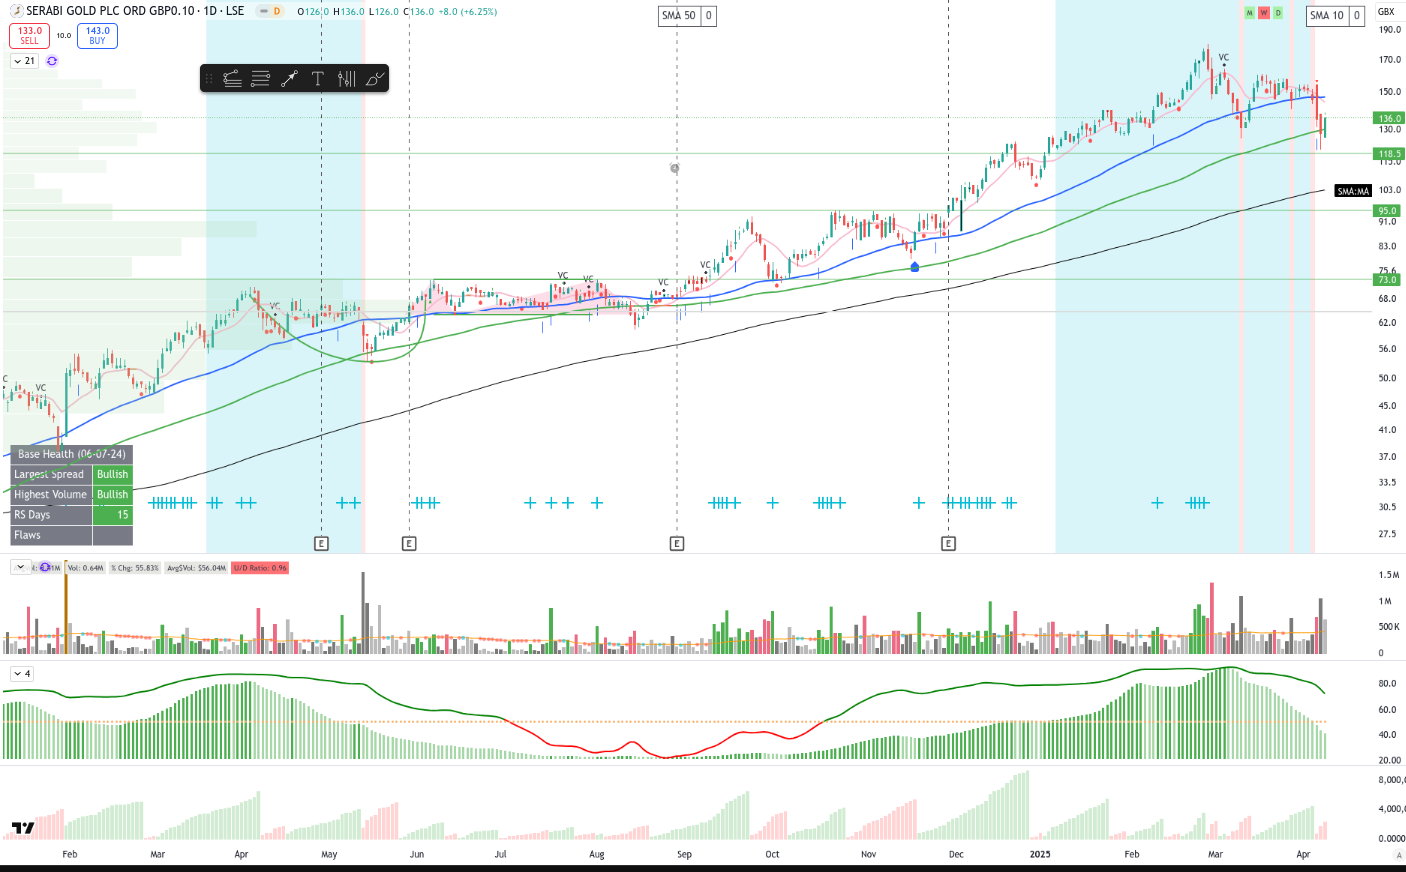This screenshot has width=1406, height=872.
Task: Click the E earnings marker under September
Action: coord(677,543)
